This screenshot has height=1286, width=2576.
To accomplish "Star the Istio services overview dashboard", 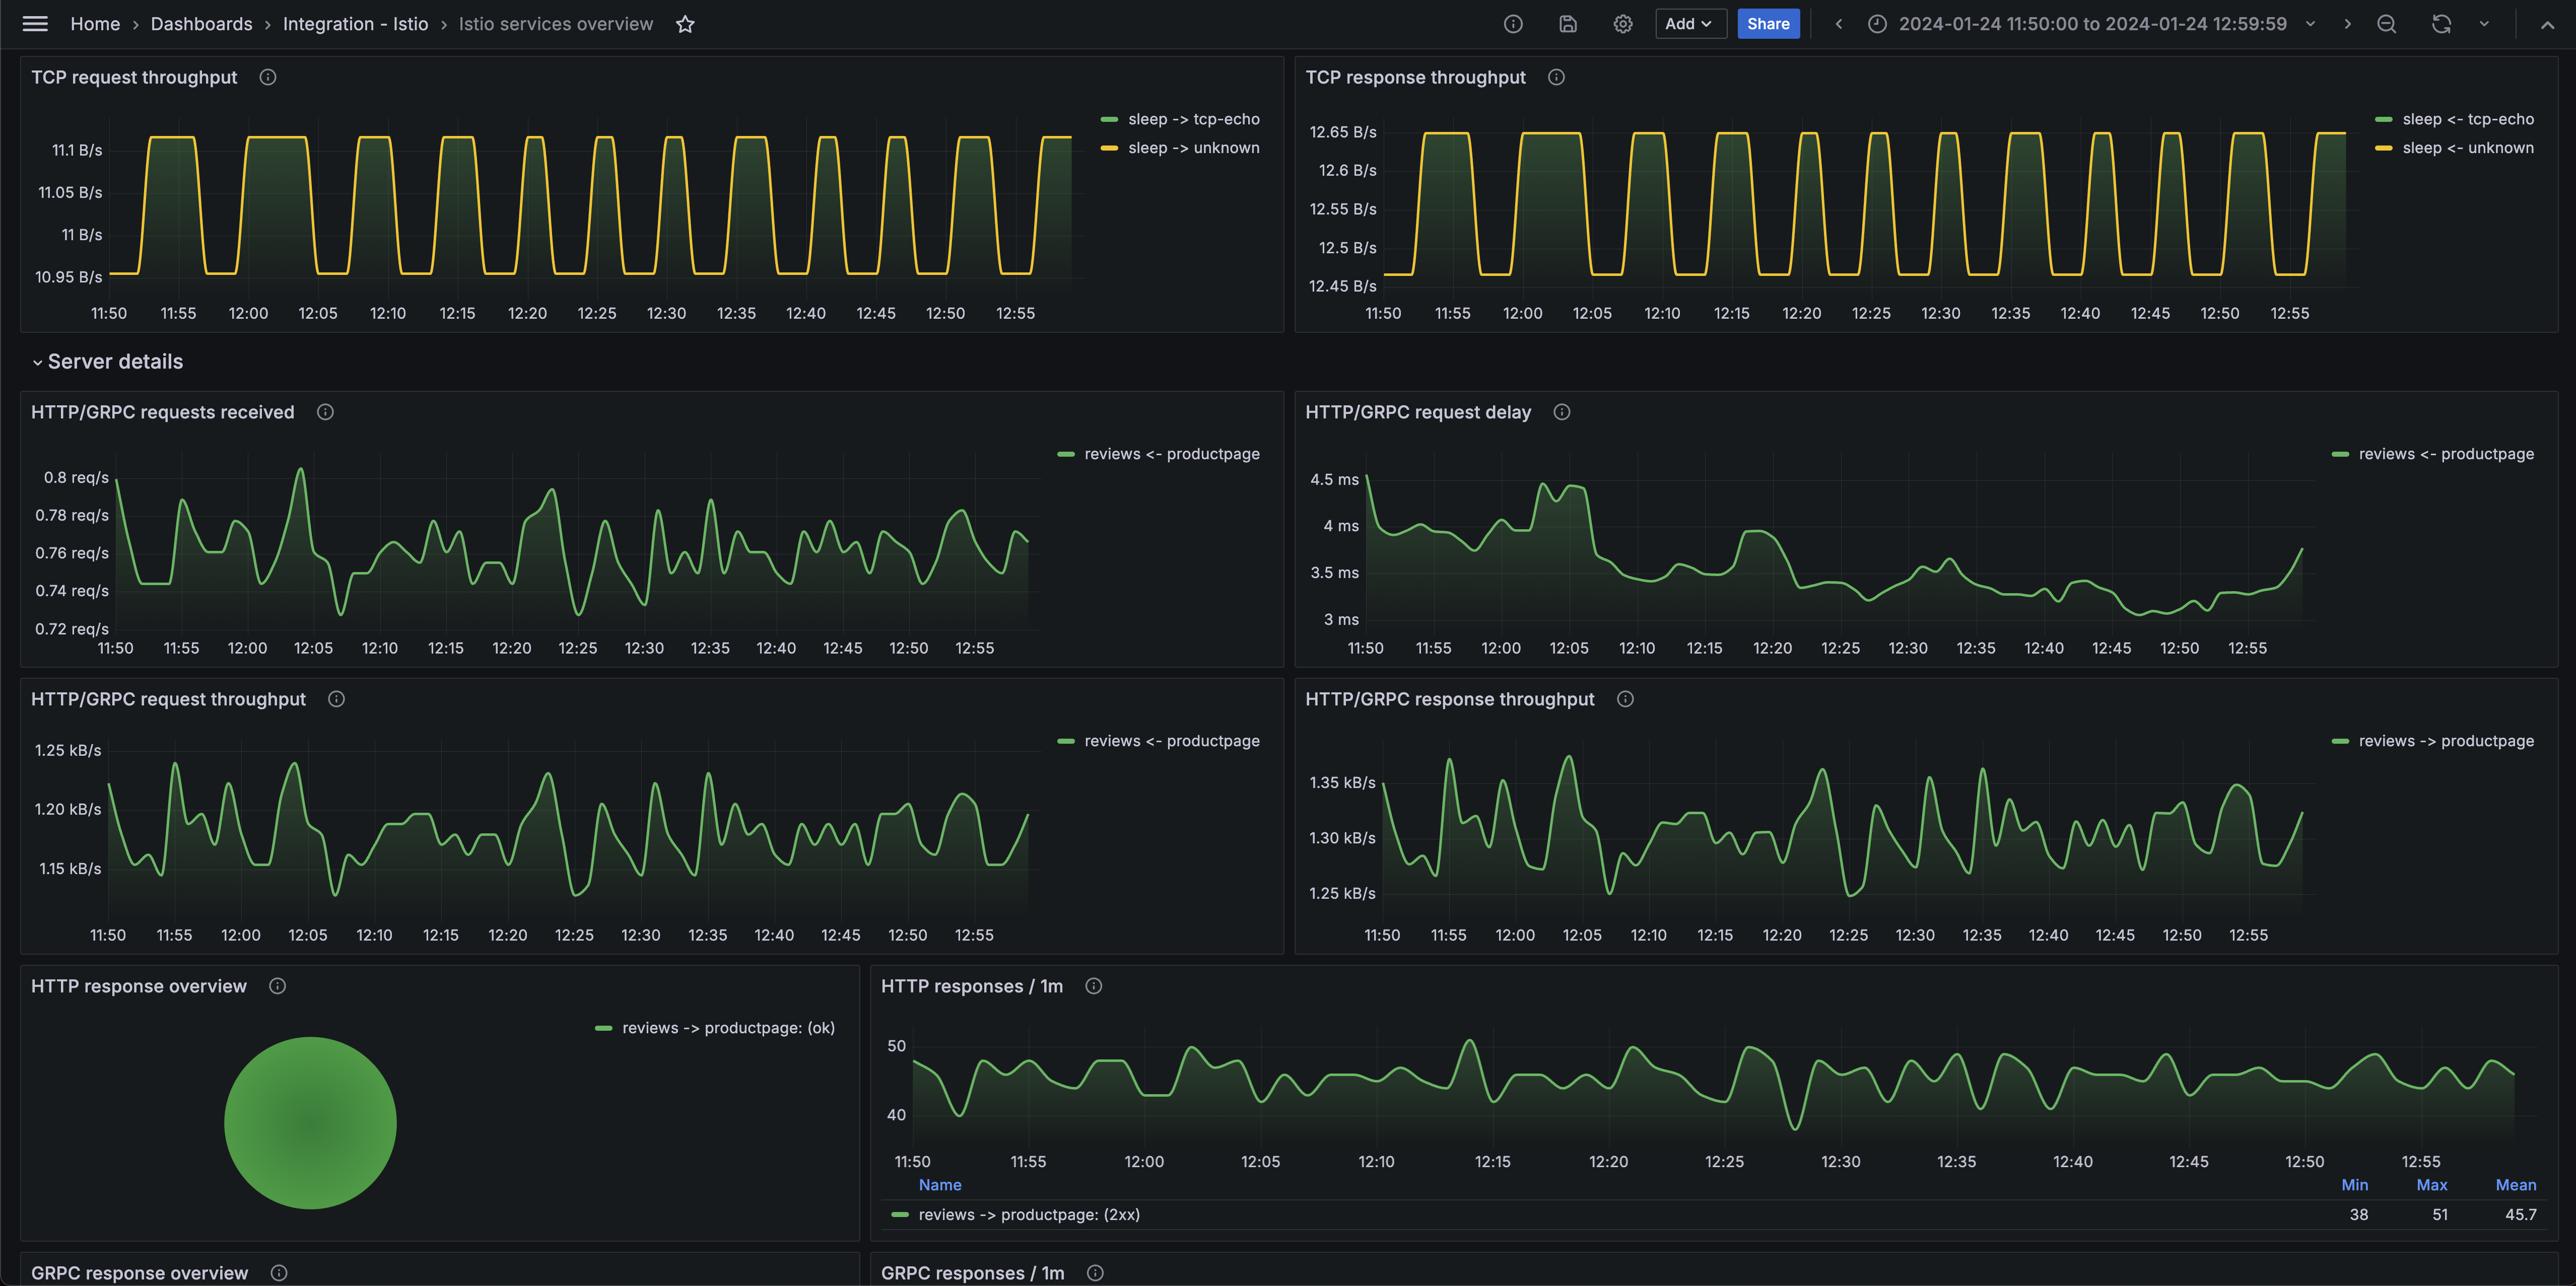I will (x=685, y=24).
